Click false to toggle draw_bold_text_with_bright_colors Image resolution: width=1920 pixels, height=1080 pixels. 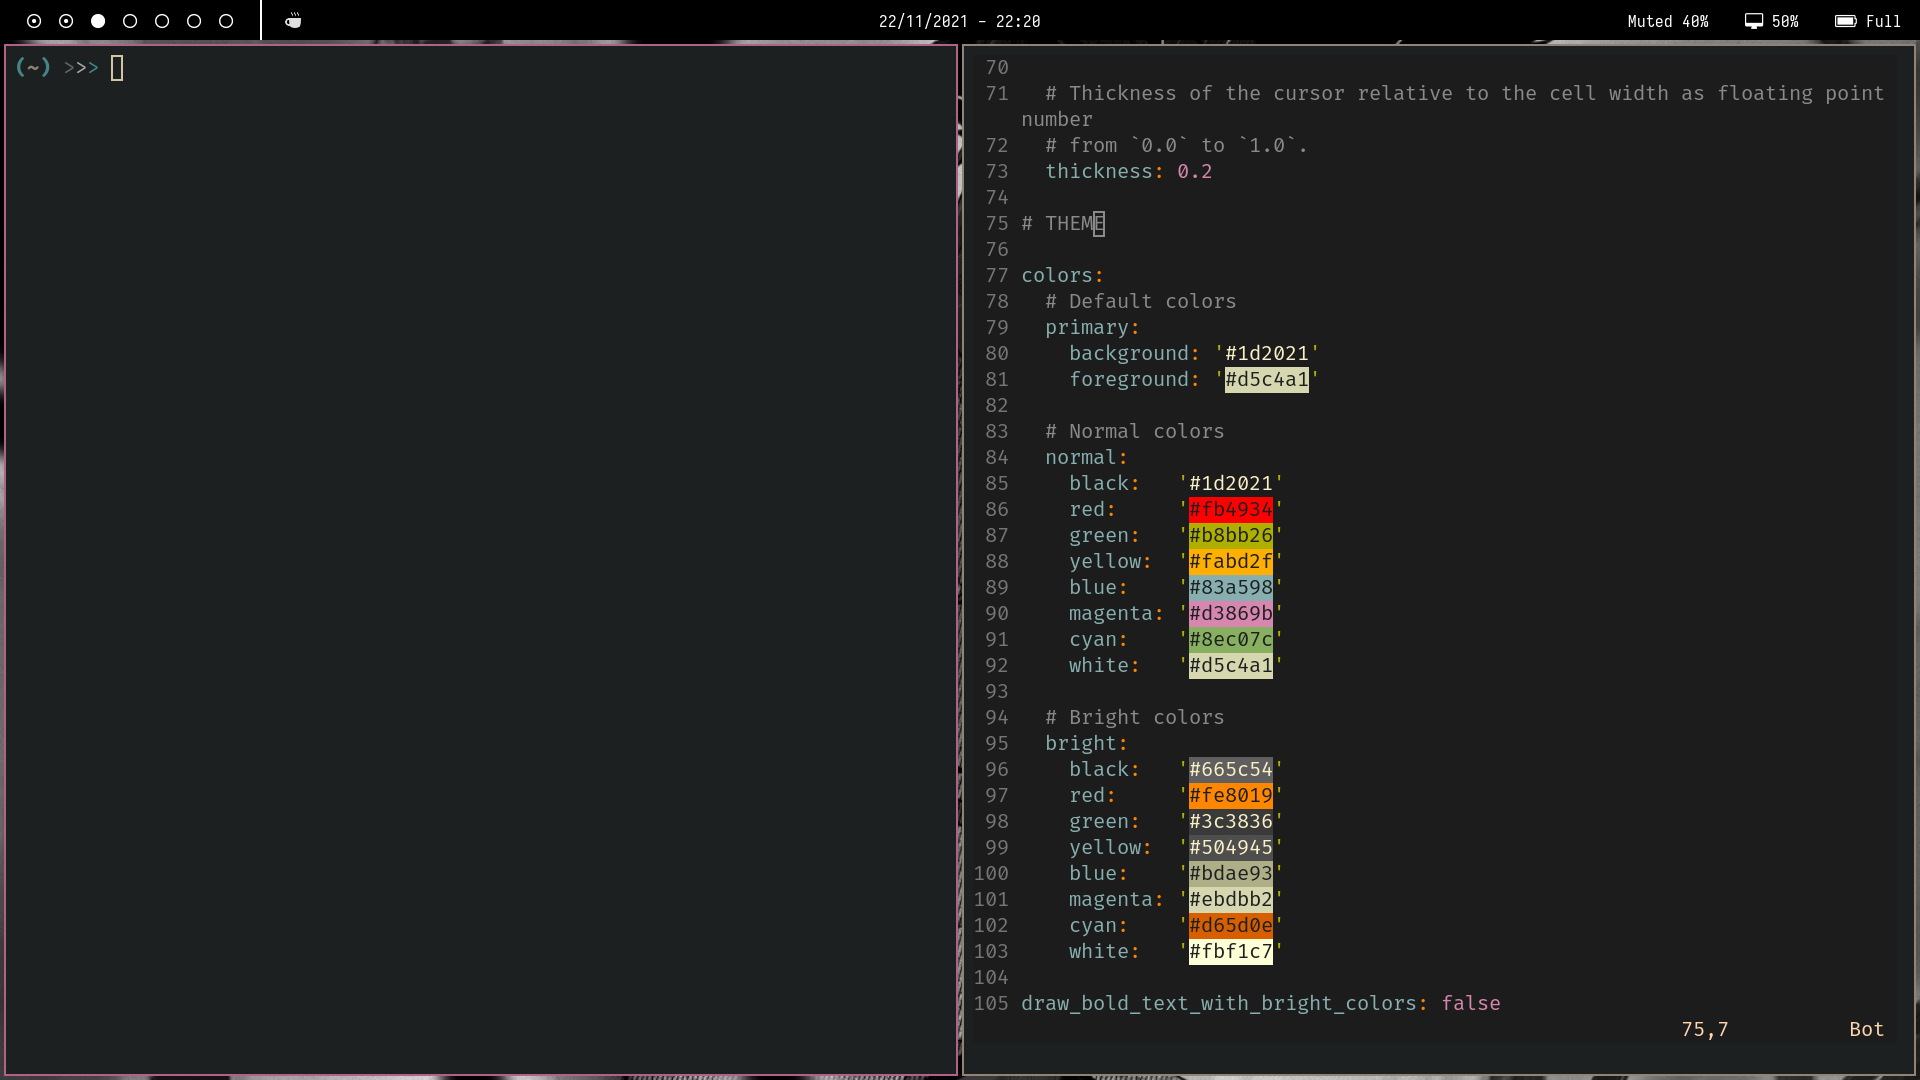[x=1470, y=1003]
